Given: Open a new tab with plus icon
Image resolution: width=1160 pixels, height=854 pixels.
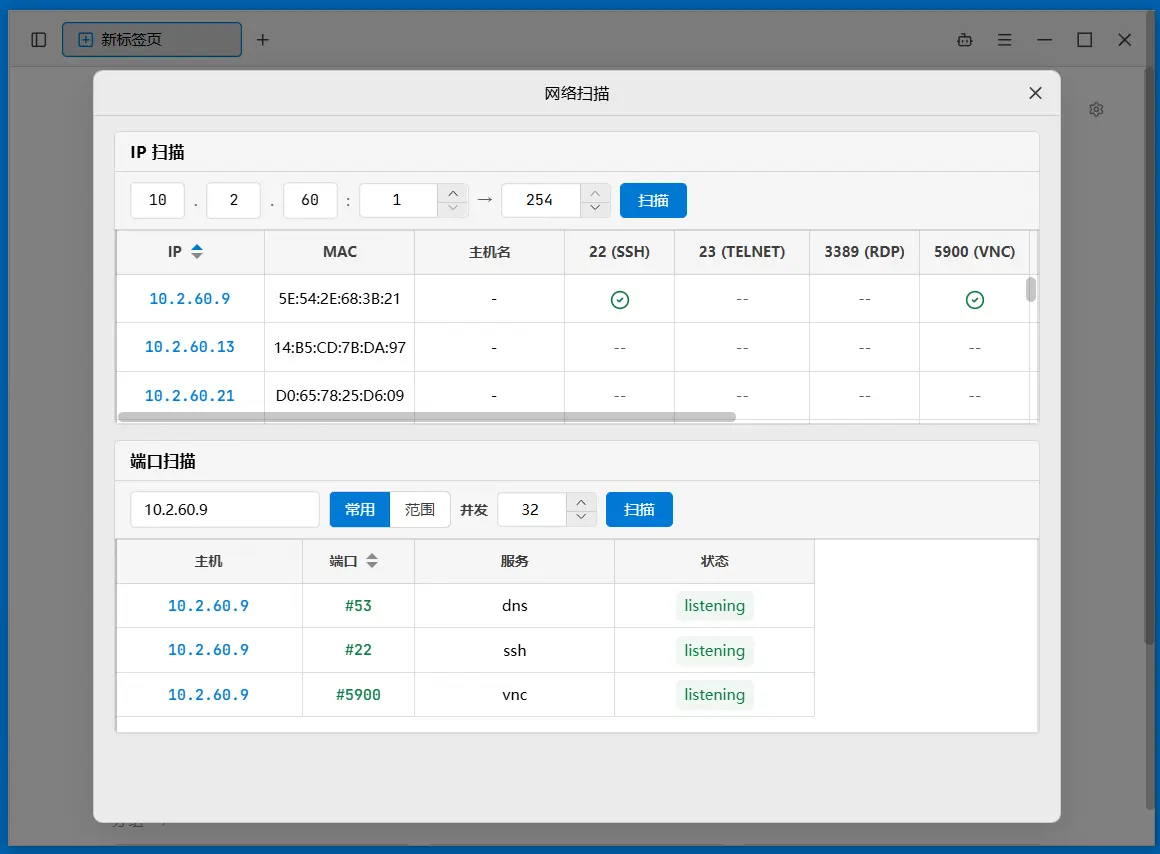Looking at the screenshot, I should 263,40.
